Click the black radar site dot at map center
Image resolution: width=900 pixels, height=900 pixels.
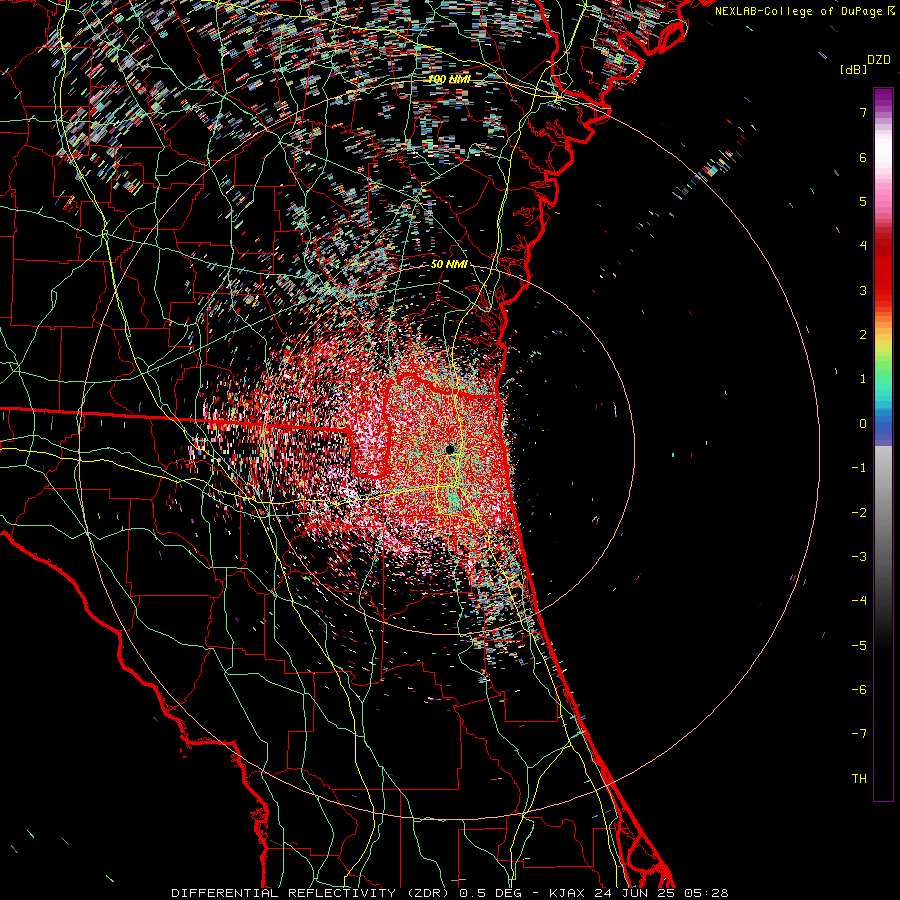pos(450,449)
